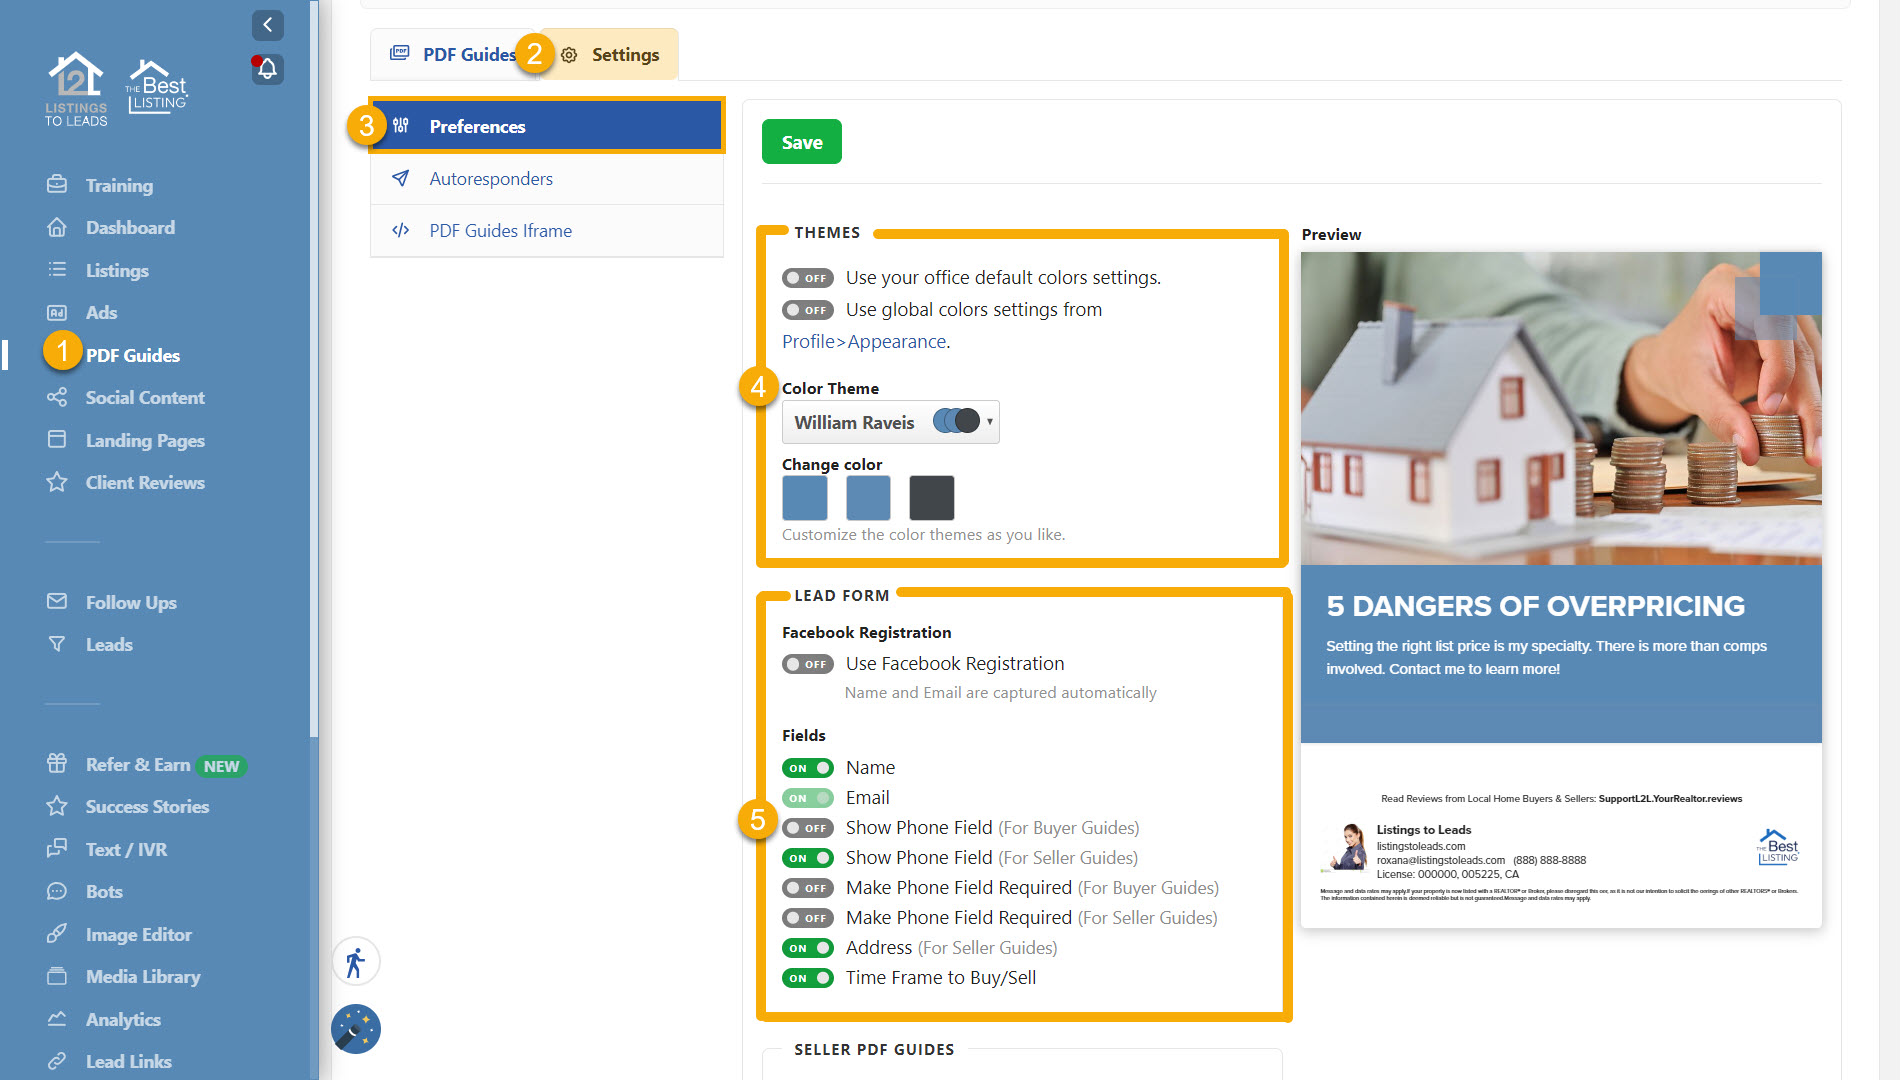
Task: Open the Autoresponders settings section
Action: pos(491,179)
